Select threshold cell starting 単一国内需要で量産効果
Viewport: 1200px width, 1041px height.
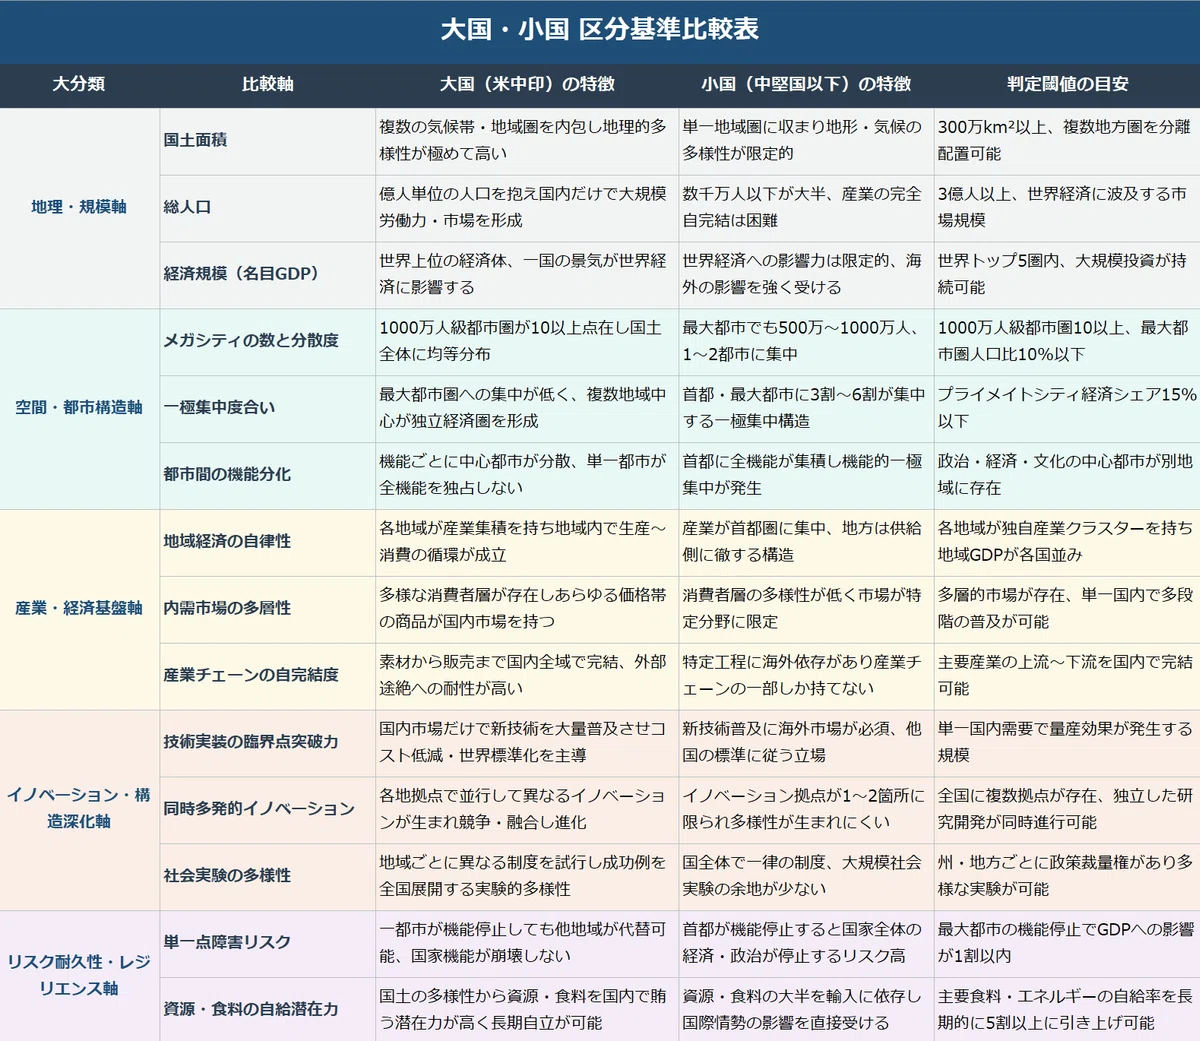click(1067, 743)
